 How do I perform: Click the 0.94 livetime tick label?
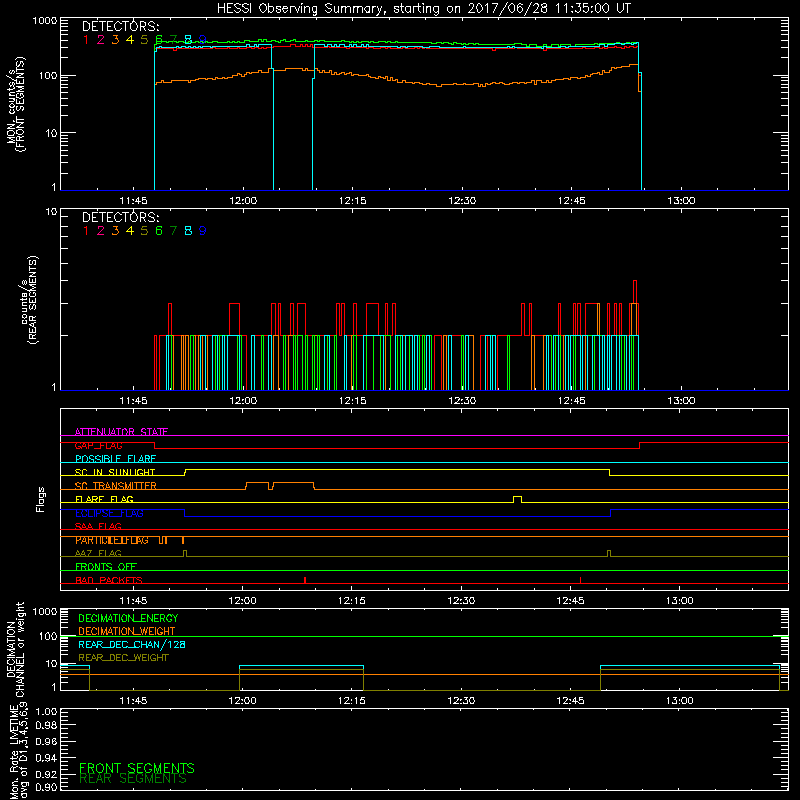pyautogui.click(x=46, y=757)
